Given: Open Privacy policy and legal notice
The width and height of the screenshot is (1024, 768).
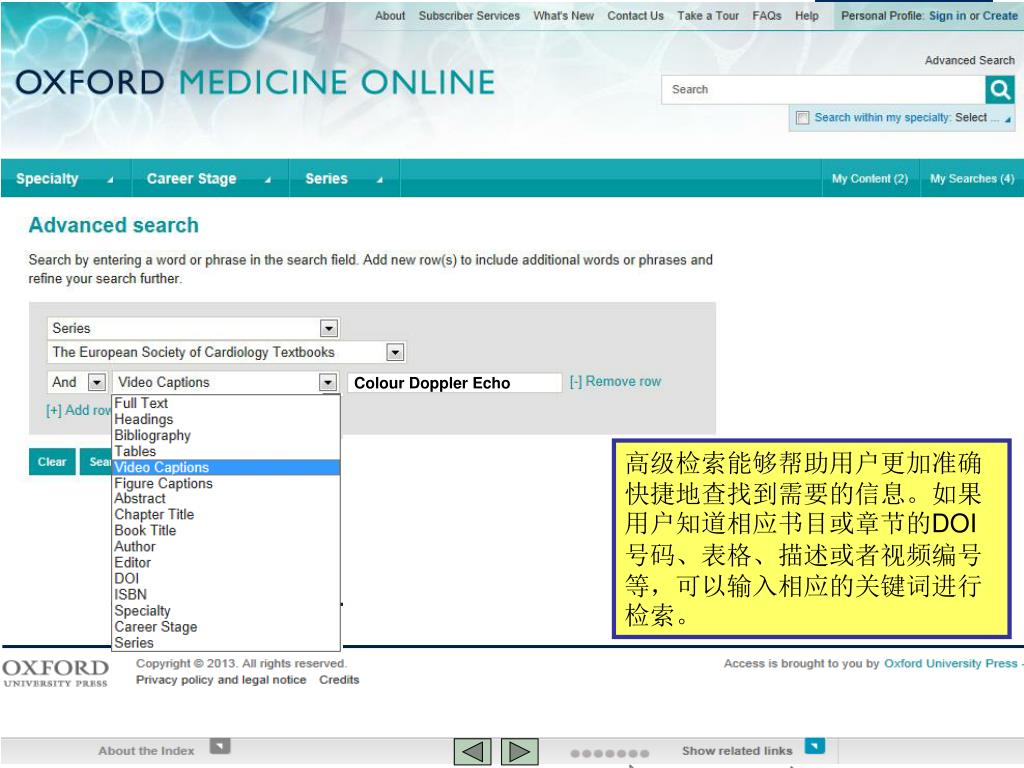Looking at the screenshot, I should coord(221,680).
